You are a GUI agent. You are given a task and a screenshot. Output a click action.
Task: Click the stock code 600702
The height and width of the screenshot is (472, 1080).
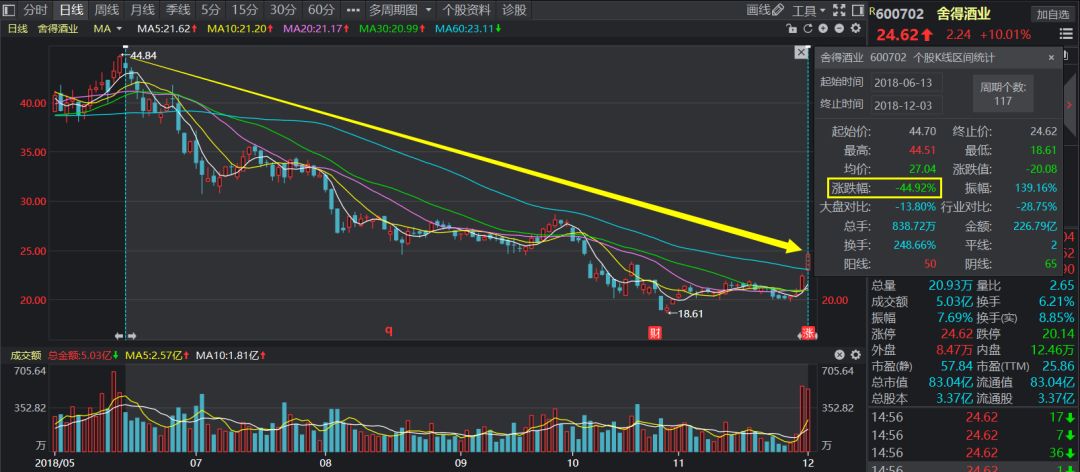901,13
